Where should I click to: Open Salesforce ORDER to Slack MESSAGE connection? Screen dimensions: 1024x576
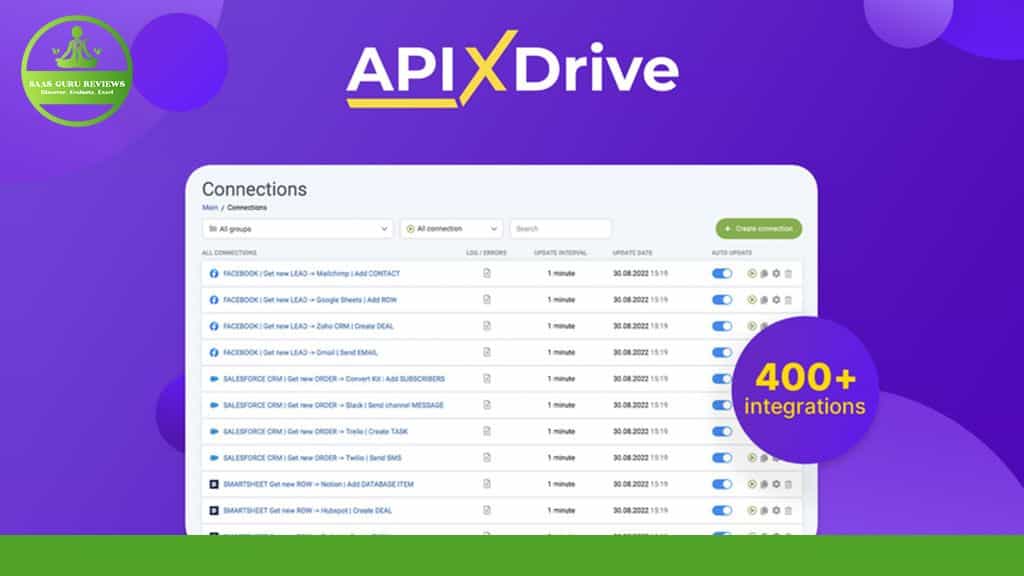[333, 405]
